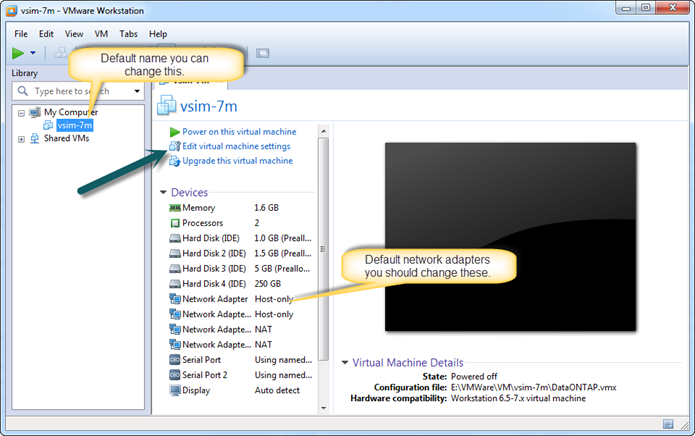Open the Tabs menu
The image size is (695, 436).
[128, 34]
